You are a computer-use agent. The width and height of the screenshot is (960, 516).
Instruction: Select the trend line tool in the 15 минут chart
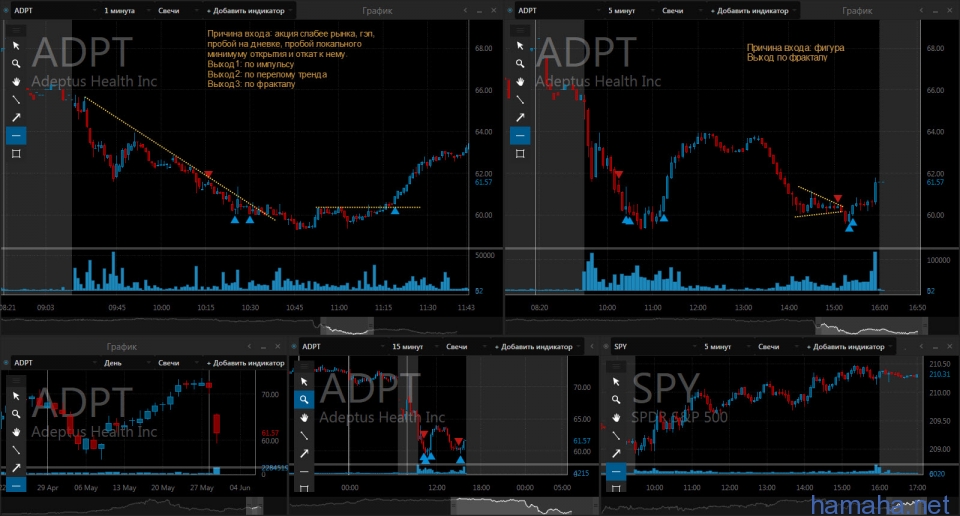tap(304, 435)
